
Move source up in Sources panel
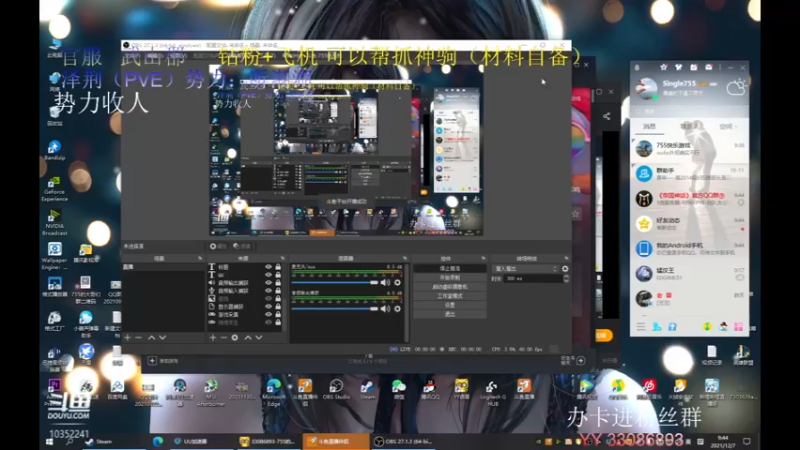point(248,338)
